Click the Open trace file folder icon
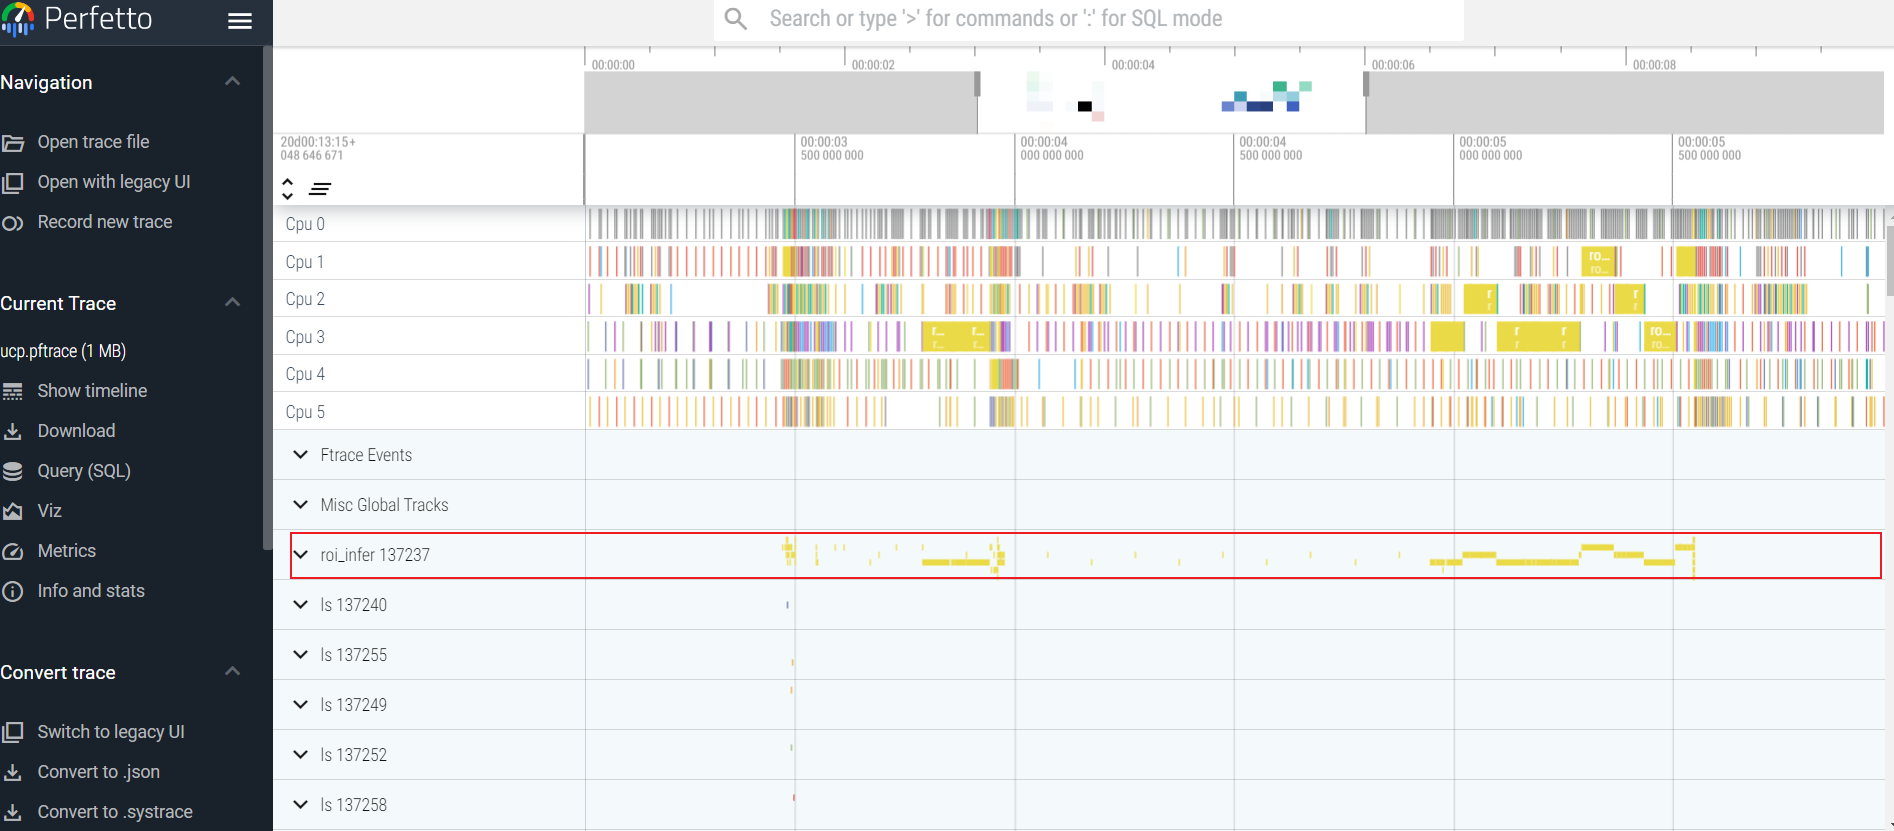1894x831 pixels. (x=13, y=143)
